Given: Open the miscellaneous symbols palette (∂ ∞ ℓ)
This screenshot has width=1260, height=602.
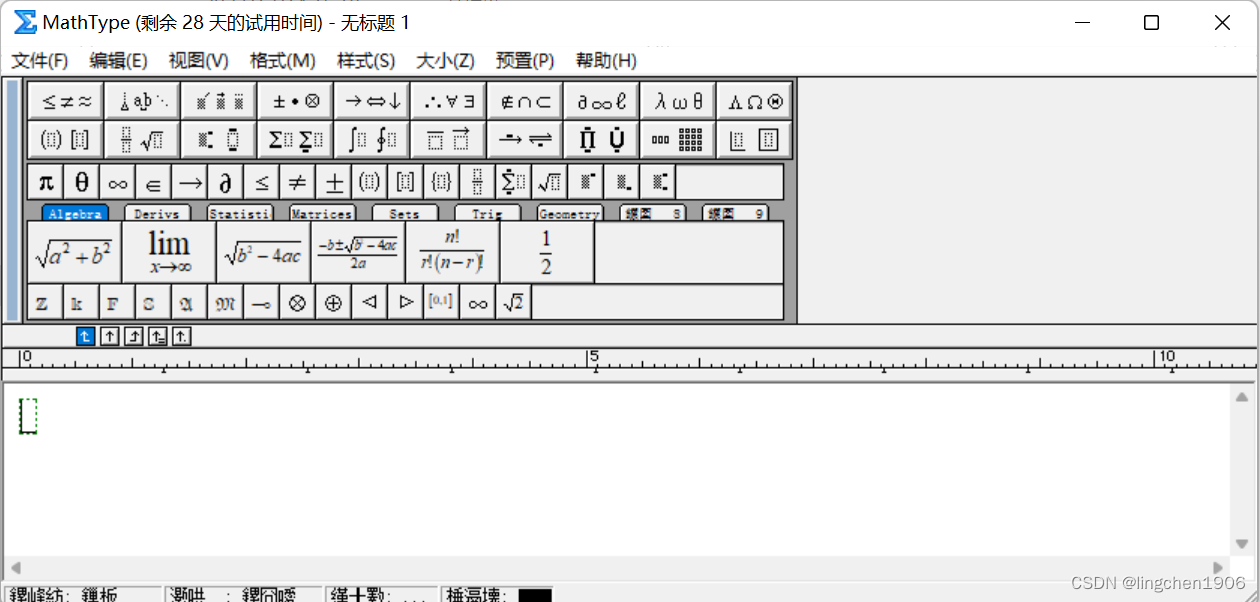Looking at the screenshot, I should pyautogui.click(x=601, y=101).
